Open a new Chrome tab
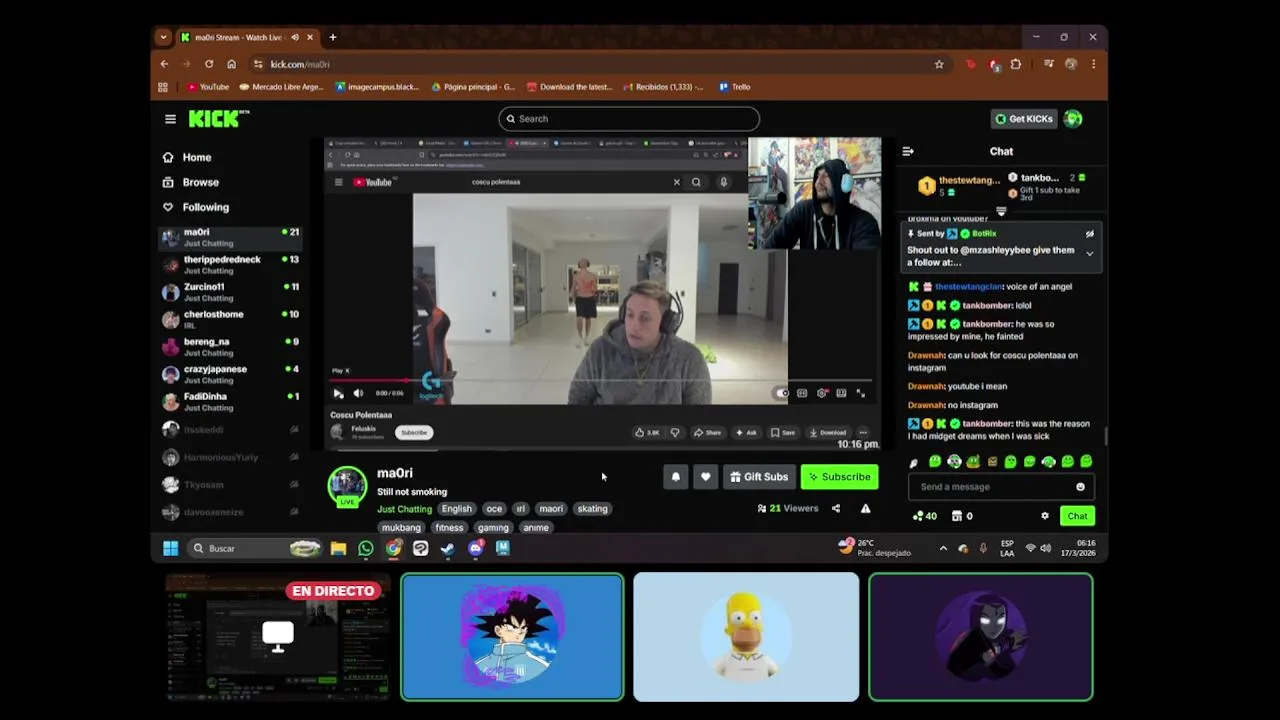The image size is (1280, 720). pyautogui.click(x=333, y=37)
